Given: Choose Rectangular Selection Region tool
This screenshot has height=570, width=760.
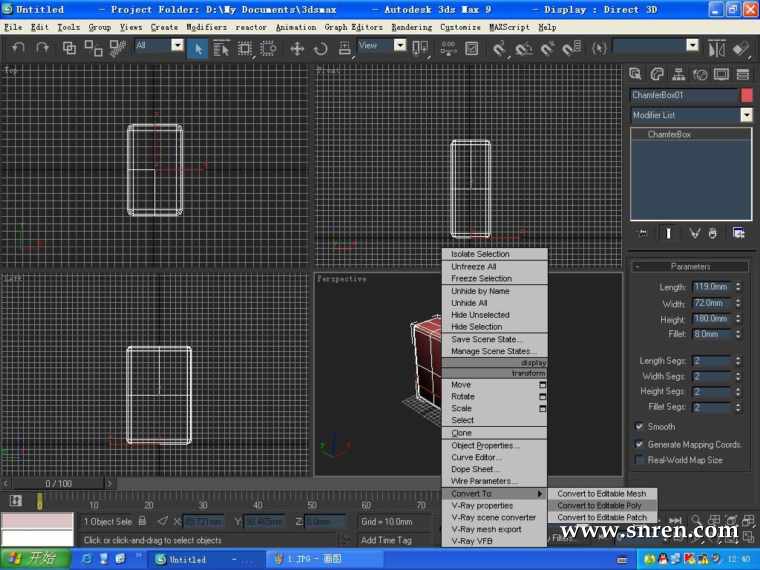Looking at the screenshot, I should tap(245, 48).
